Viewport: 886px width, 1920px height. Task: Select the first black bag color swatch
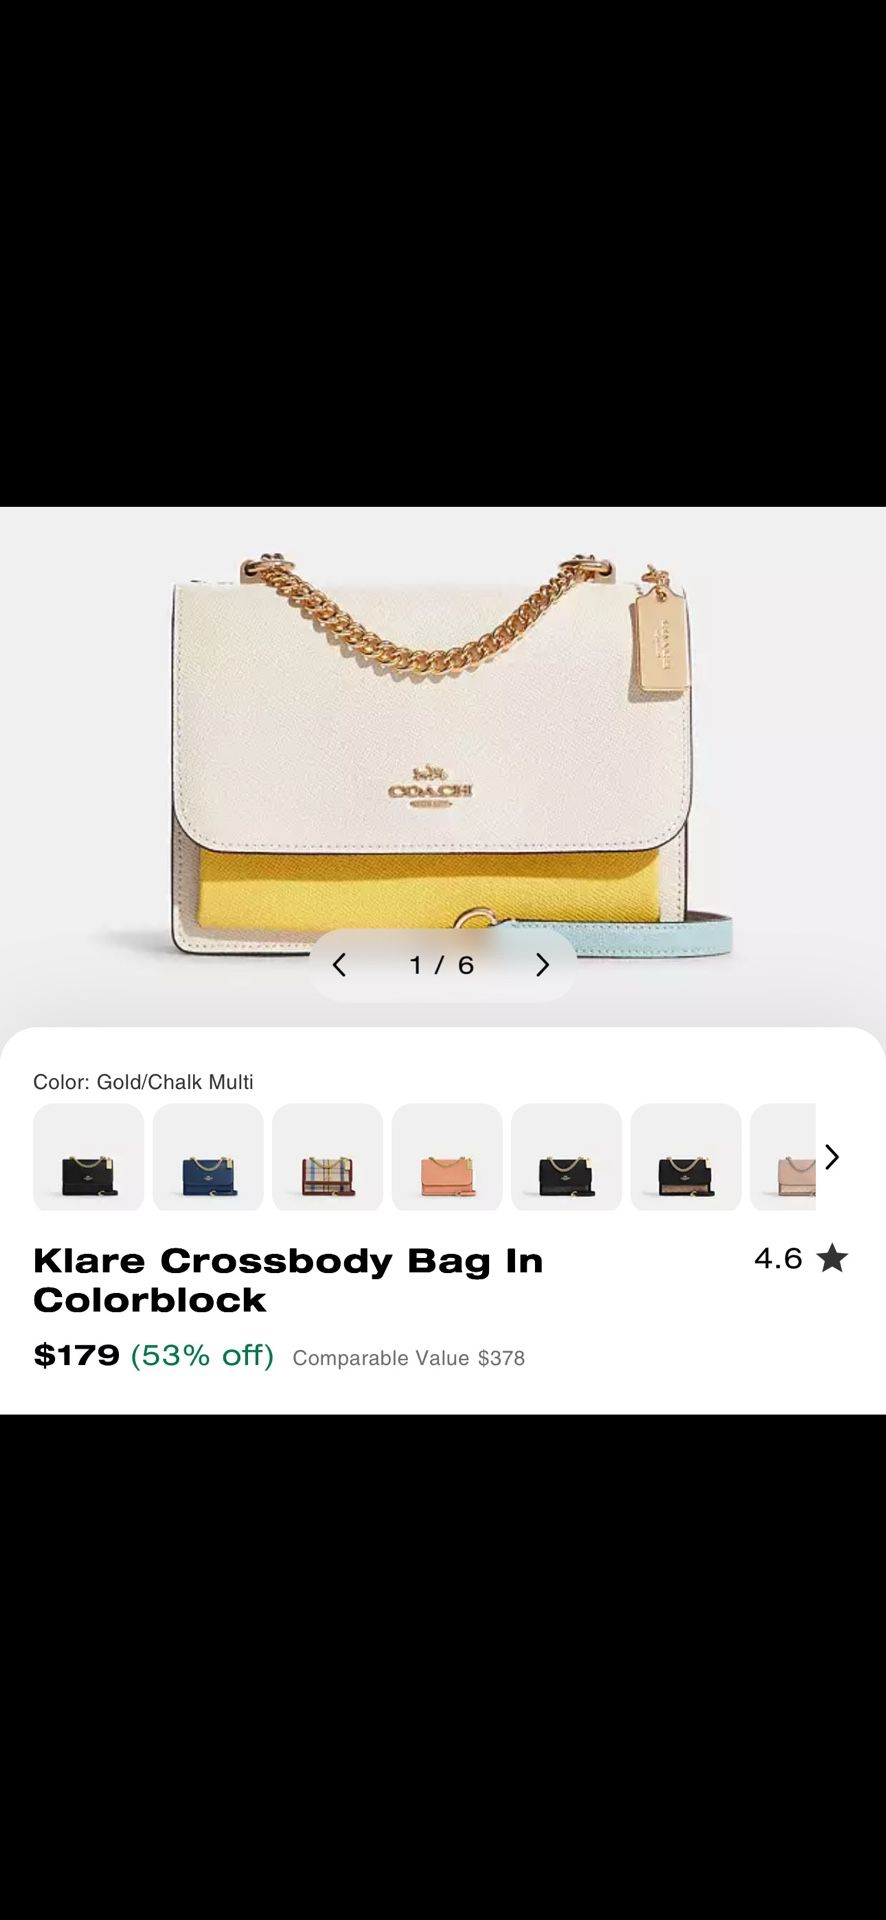click(89, 1157)
